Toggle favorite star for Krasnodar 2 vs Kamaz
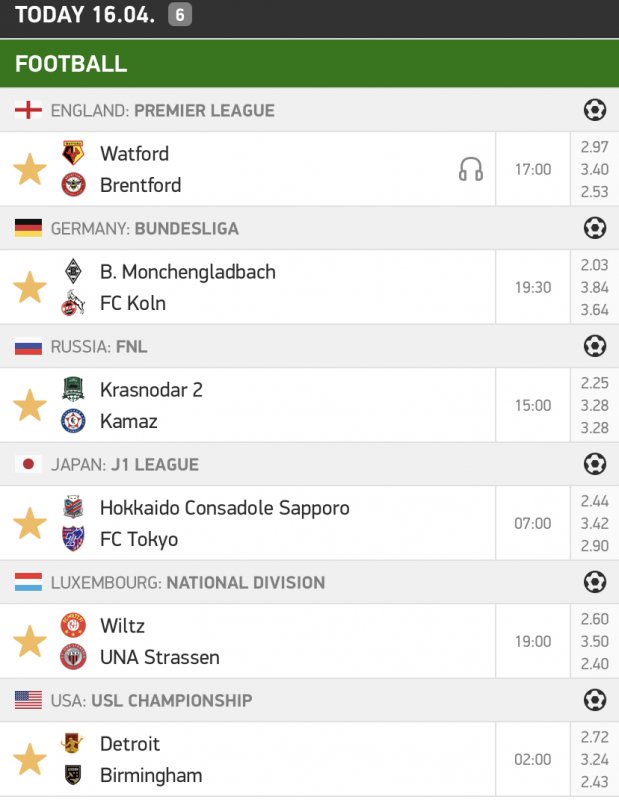619x800 pixels. pos(30,405)
